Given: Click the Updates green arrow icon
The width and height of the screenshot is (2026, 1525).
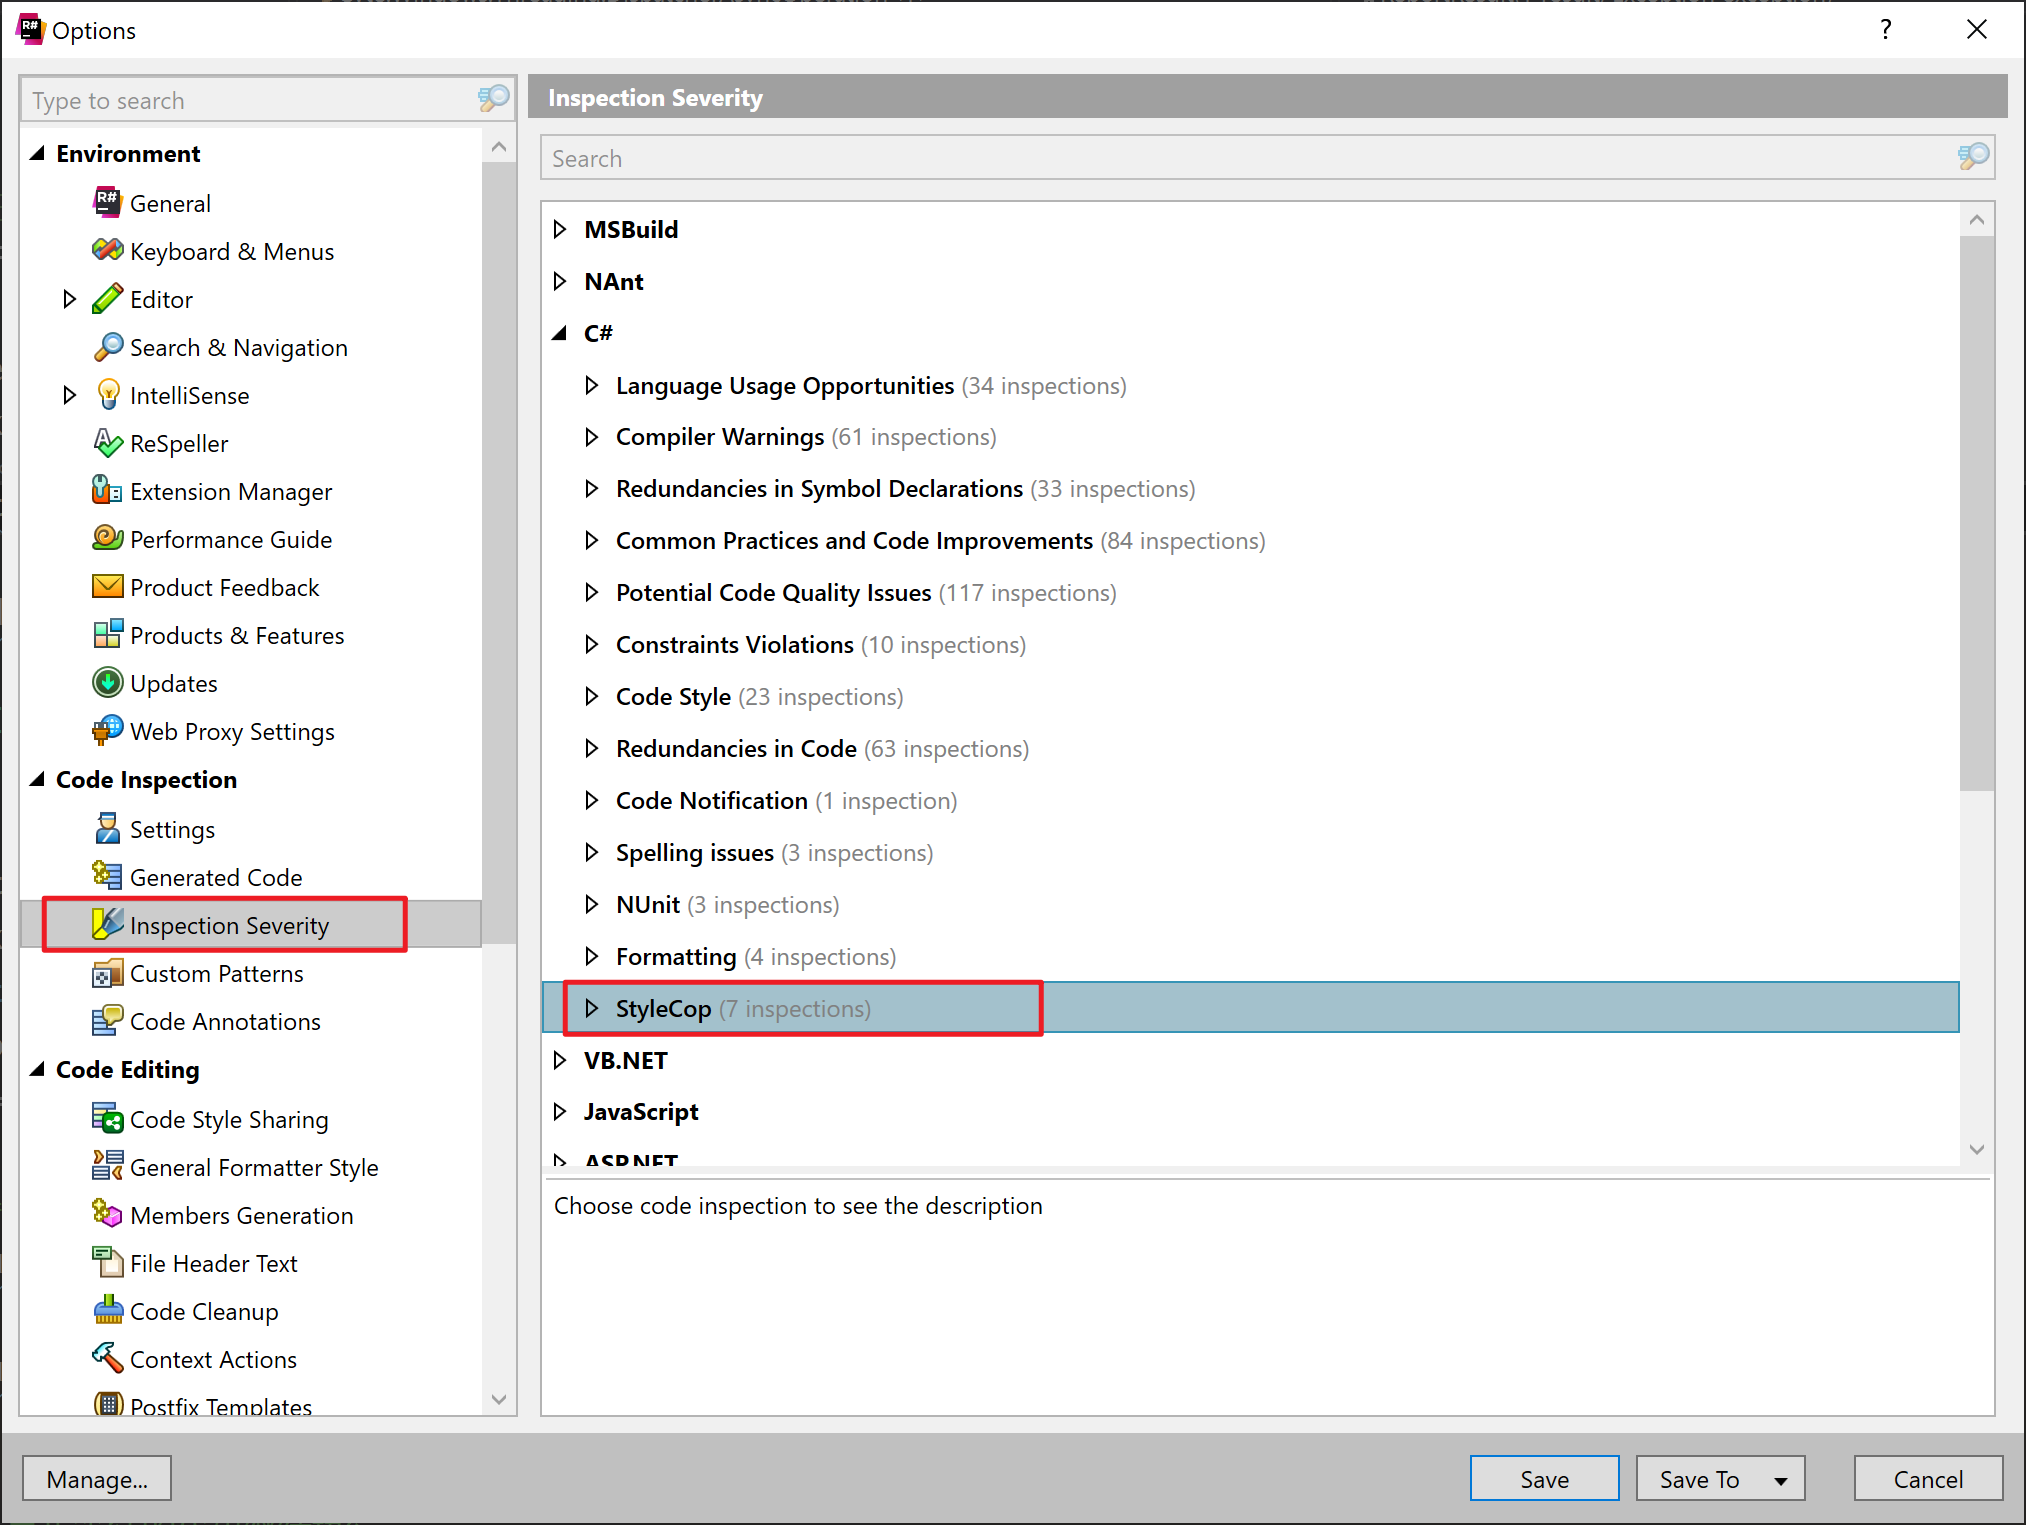Looking at the screenshot, I should point(107,682).
